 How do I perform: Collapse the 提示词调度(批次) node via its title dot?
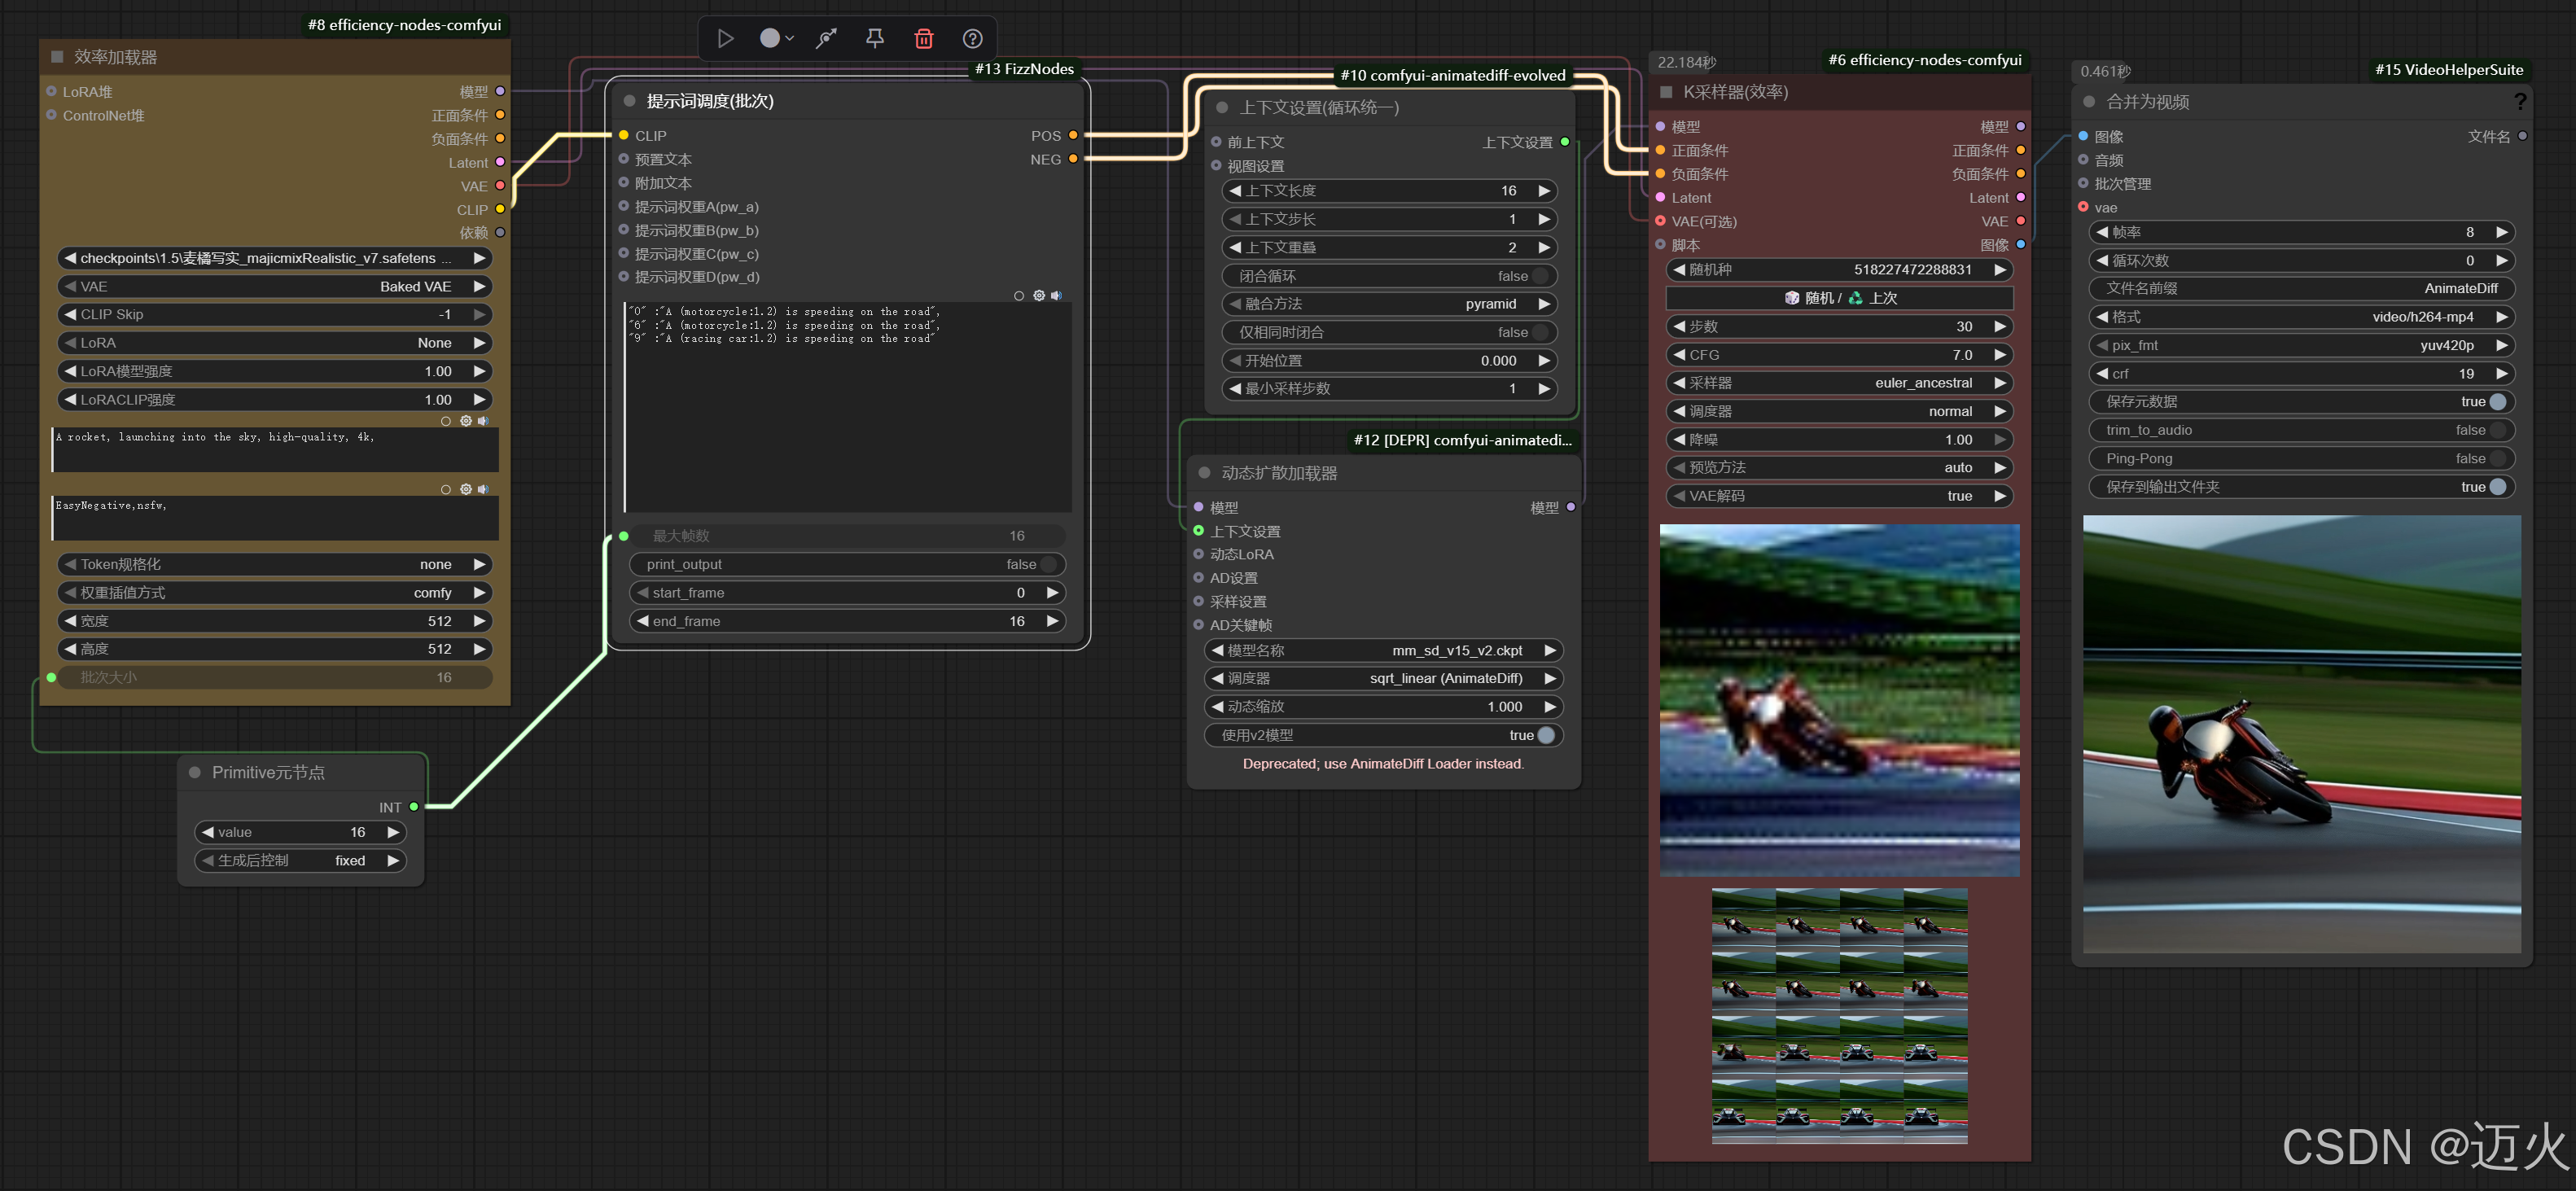click(630, 101)
